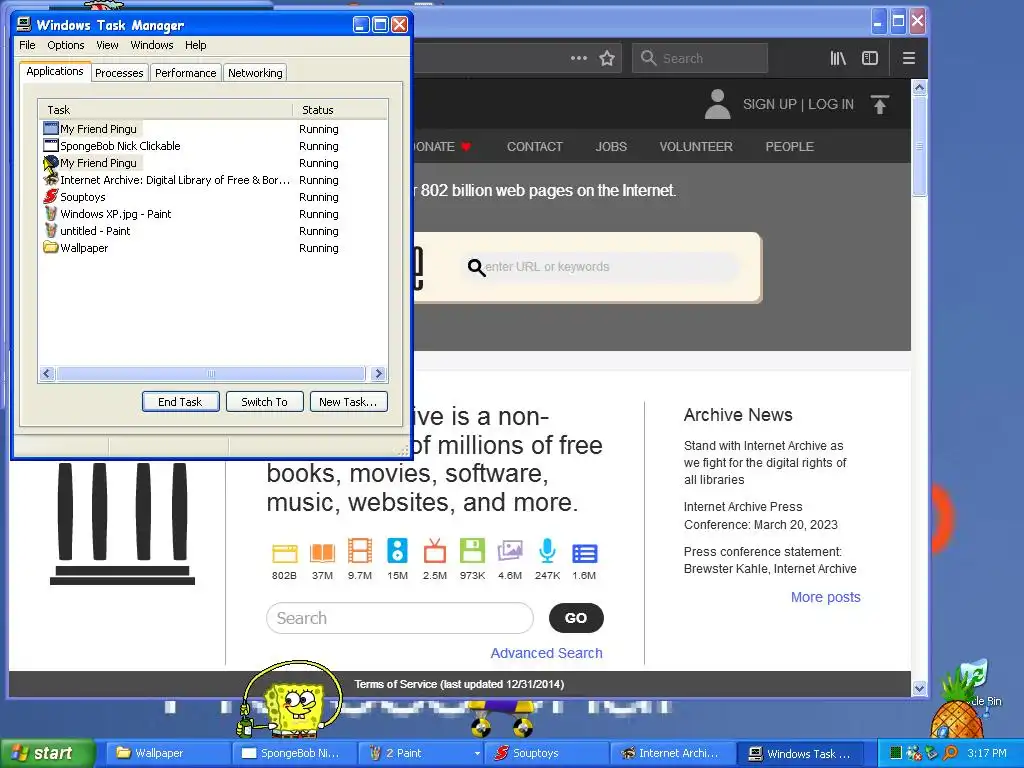Focus the Firefox toolbar Search box

coord(700,58)
